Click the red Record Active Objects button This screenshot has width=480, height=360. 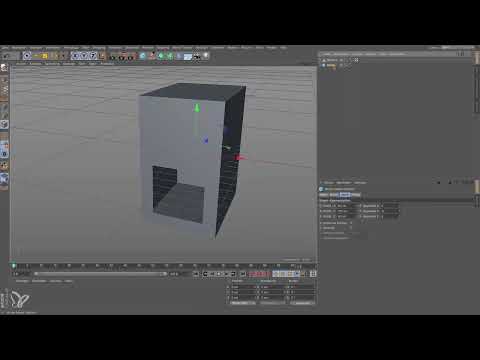coord(251,274)
